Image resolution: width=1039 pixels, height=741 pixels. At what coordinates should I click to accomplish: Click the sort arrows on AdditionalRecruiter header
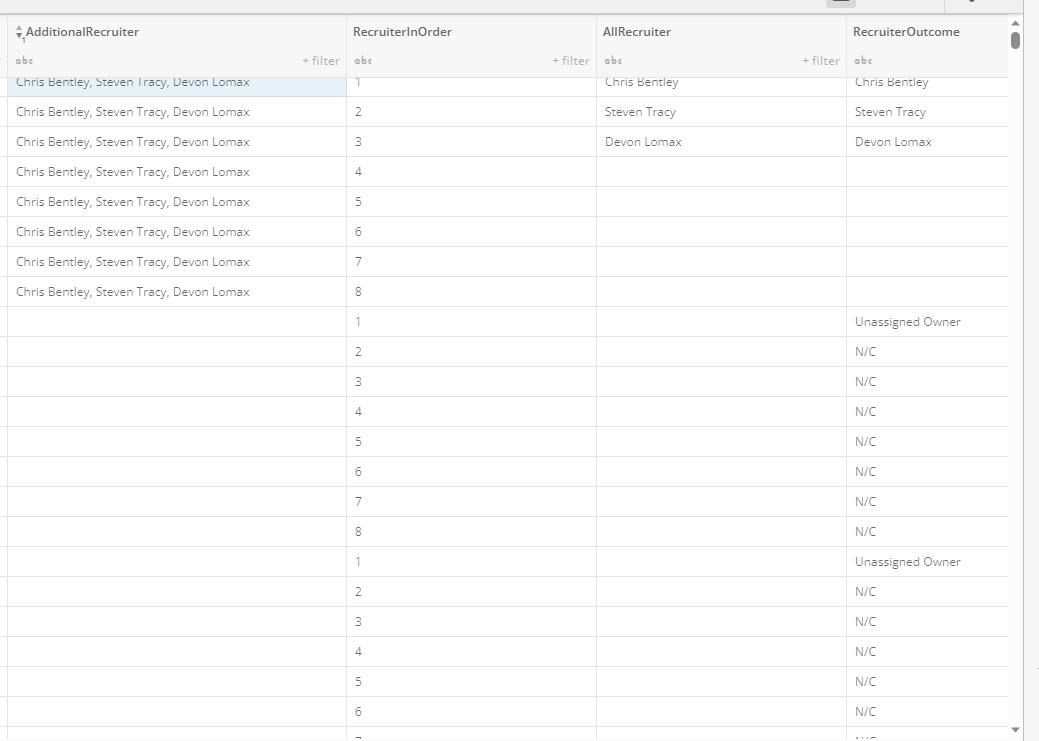[18, 31]
